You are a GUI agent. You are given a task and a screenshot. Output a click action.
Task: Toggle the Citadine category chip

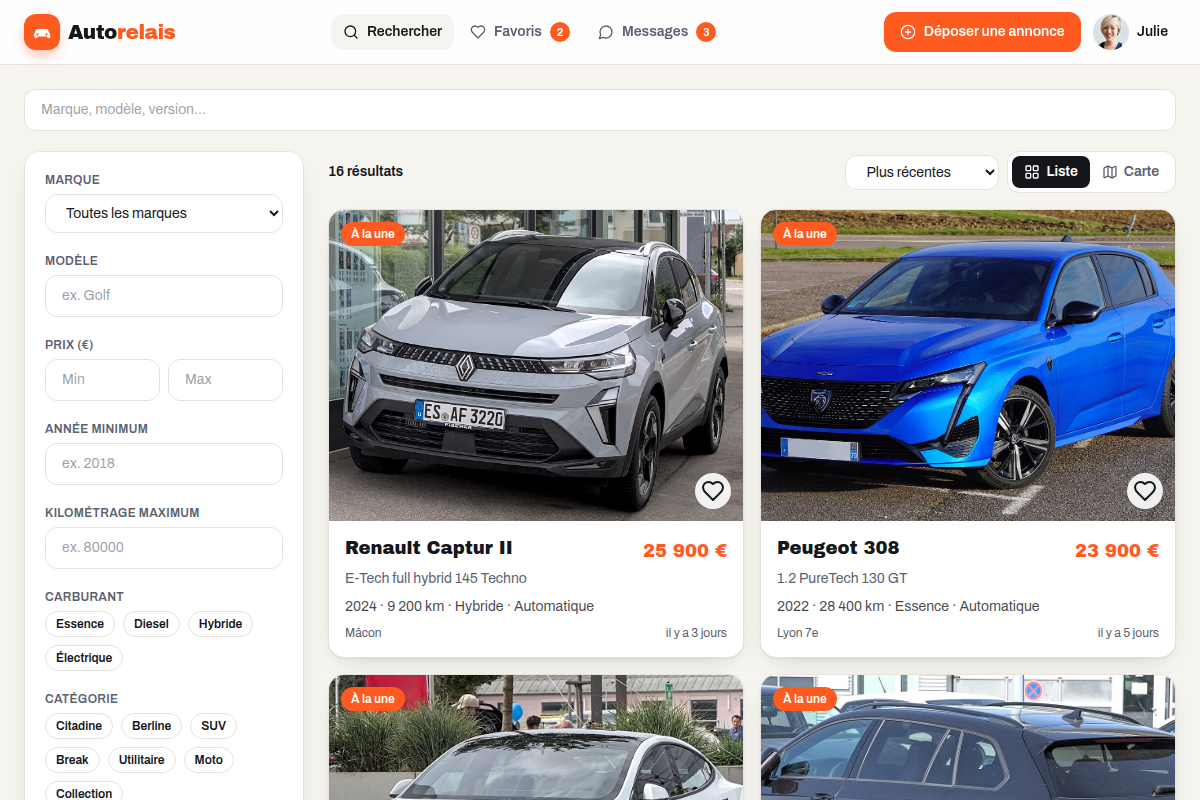pyautogui.click(x=79, y=726)
